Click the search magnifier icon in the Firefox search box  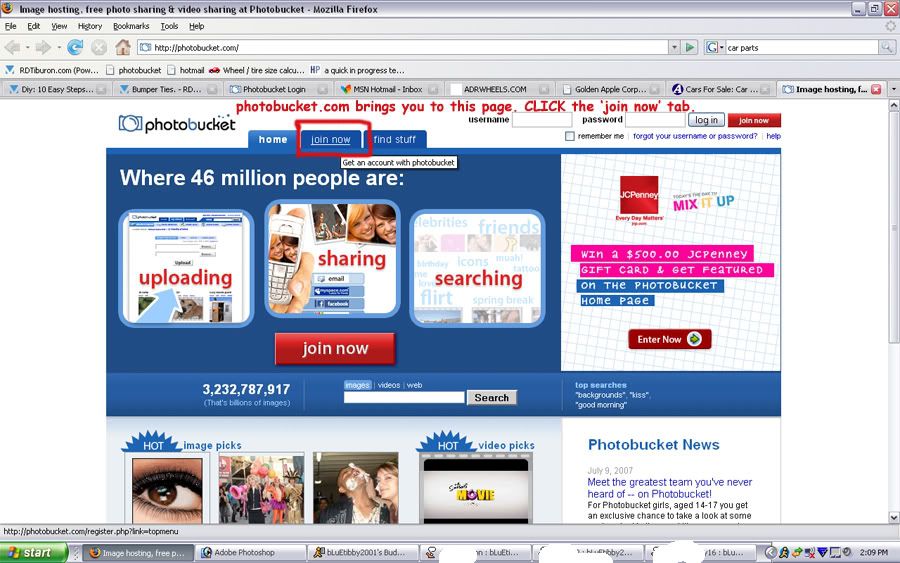887,47
